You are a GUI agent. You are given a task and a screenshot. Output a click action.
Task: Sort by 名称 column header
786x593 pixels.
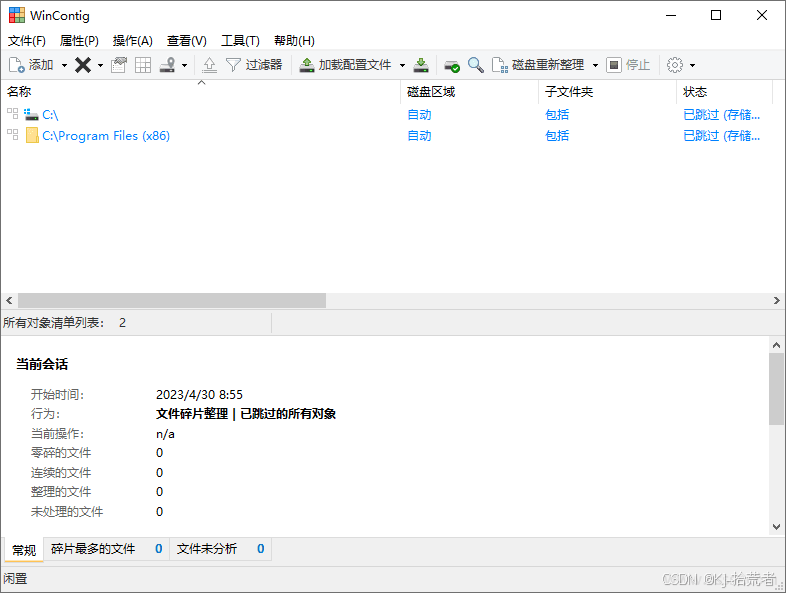coord(201,92)
